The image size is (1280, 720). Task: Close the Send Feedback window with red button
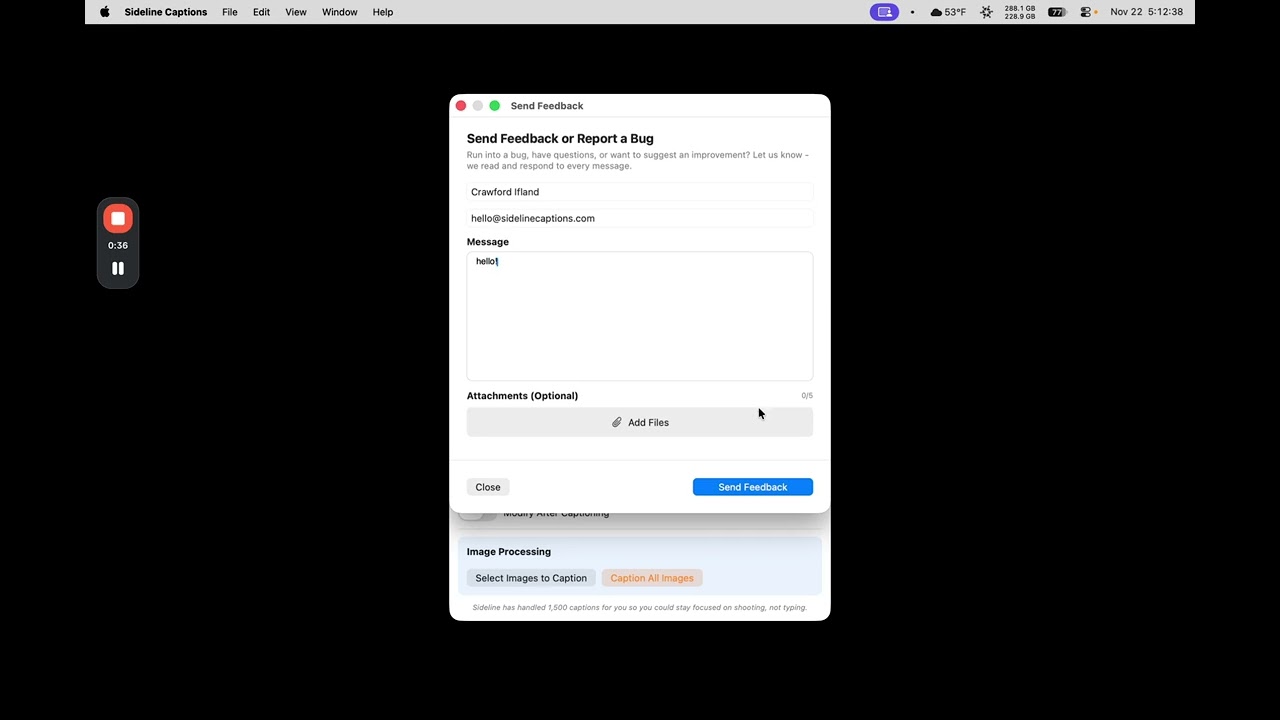tap(461, 106)
